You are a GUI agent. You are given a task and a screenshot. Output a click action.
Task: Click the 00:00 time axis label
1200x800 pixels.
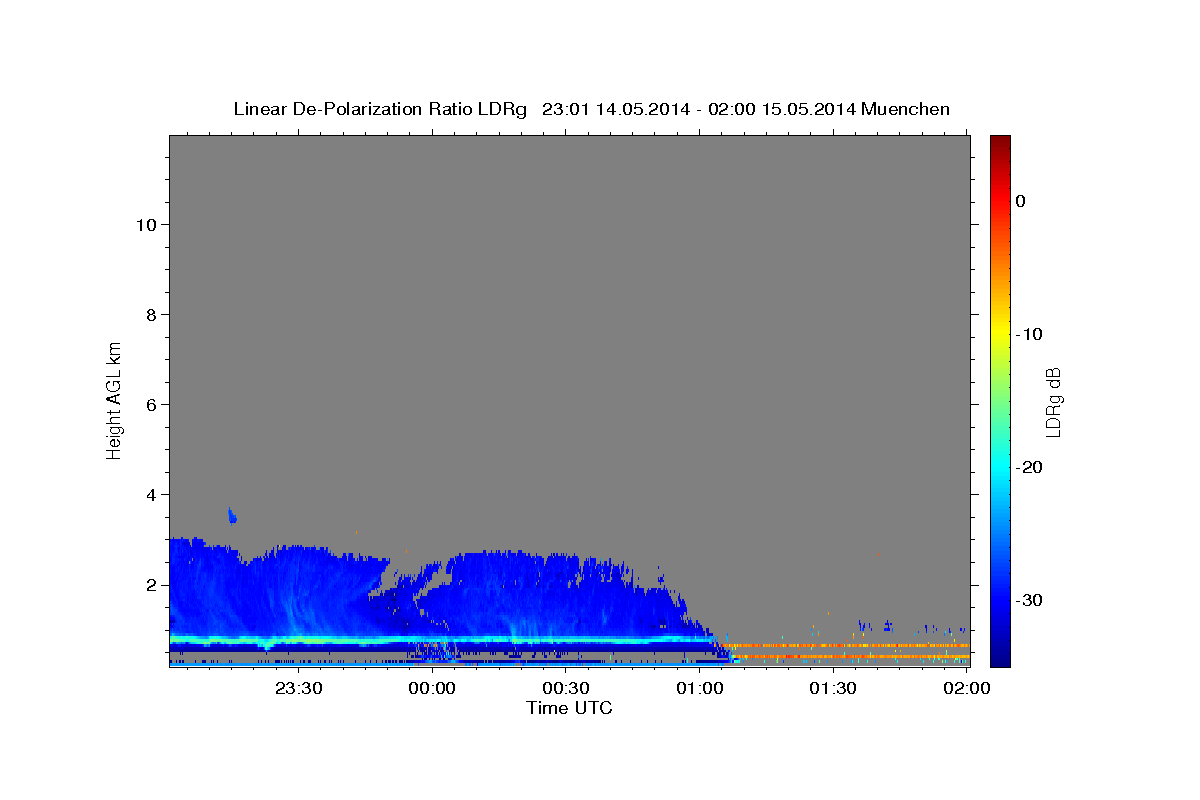(x=432, y=688)
